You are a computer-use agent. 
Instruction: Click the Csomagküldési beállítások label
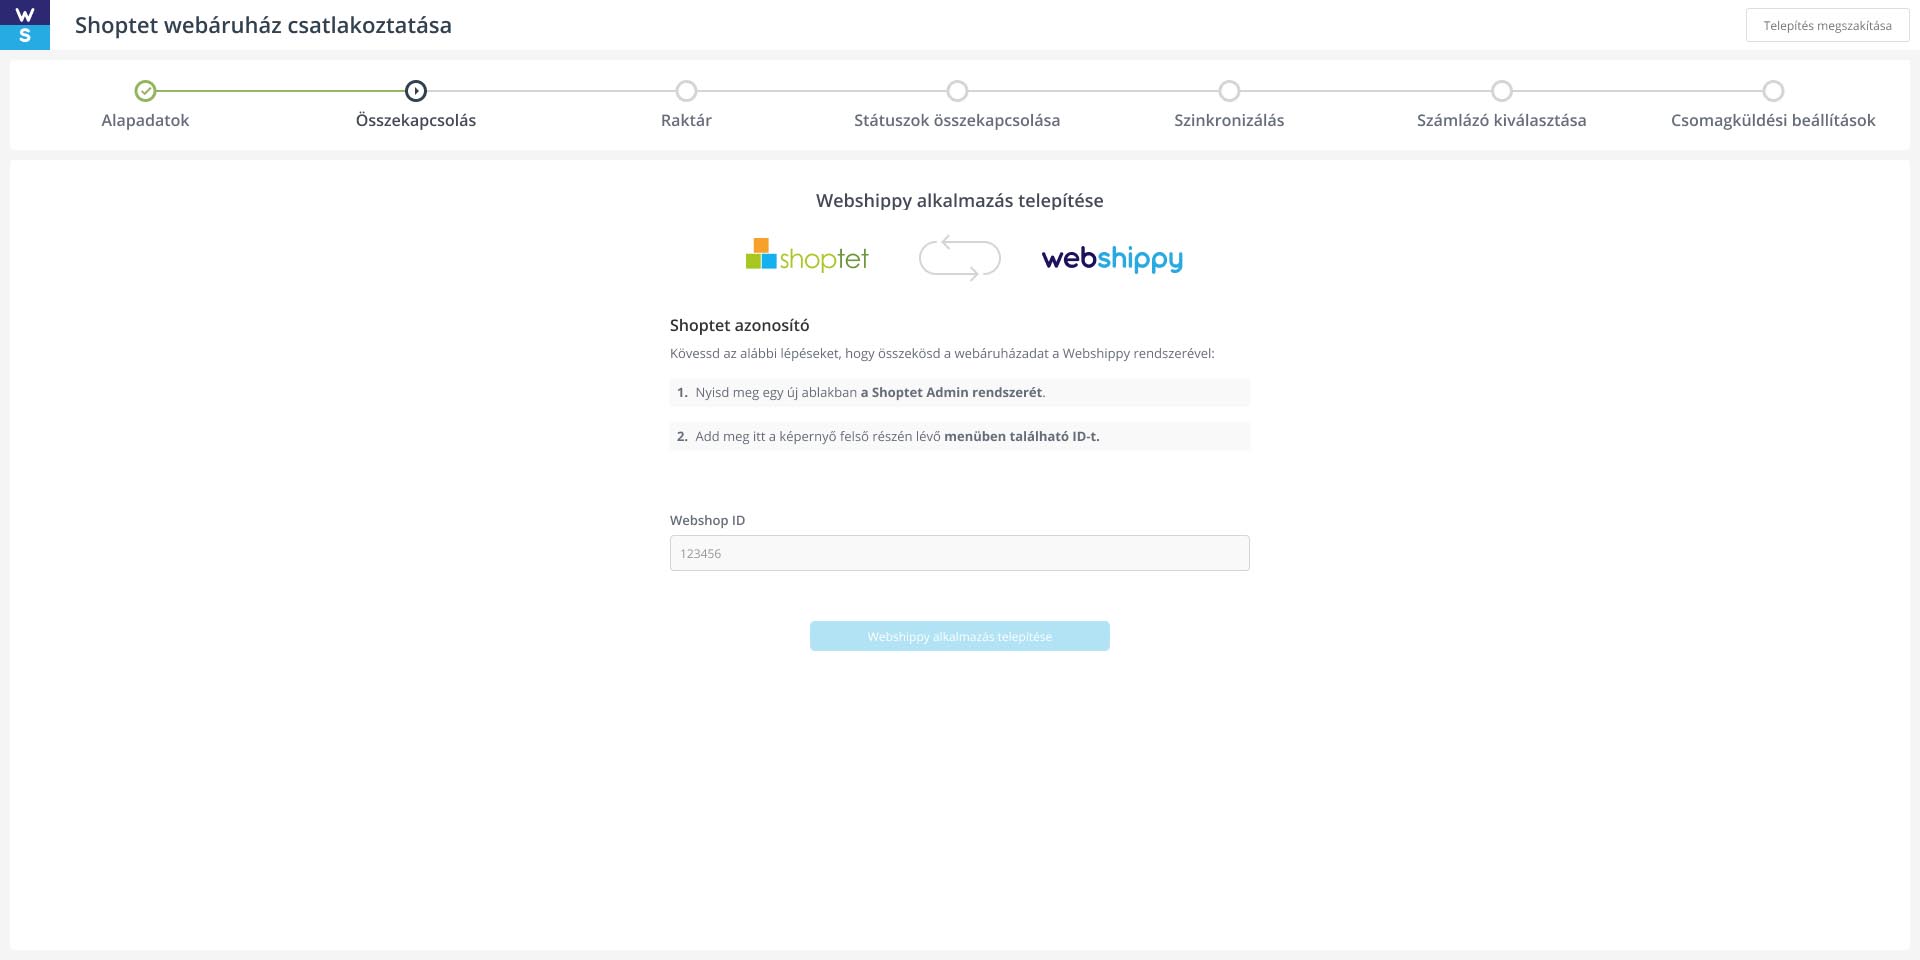click(1773, 120)
